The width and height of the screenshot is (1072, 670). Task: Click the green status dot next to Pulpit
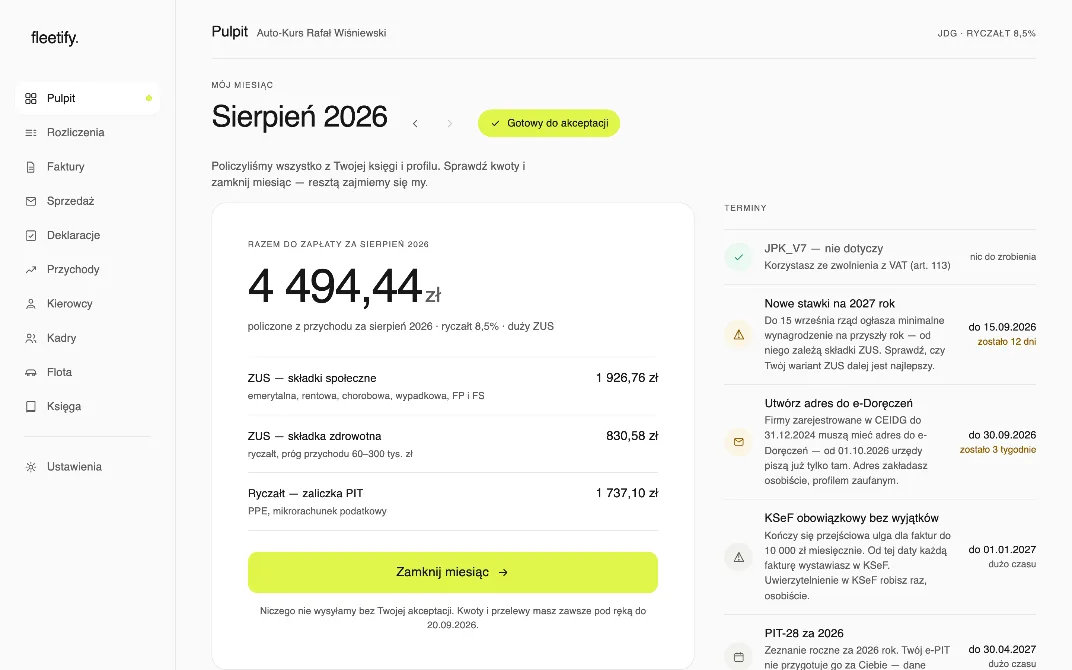149,98
